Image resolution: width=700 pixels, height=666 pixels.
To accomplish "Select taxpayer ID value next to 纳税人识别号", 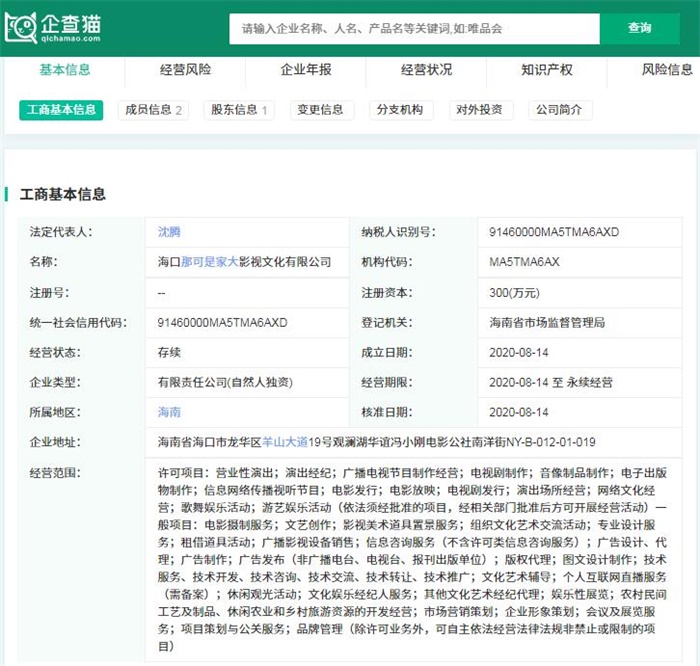I will pos(554,232).
